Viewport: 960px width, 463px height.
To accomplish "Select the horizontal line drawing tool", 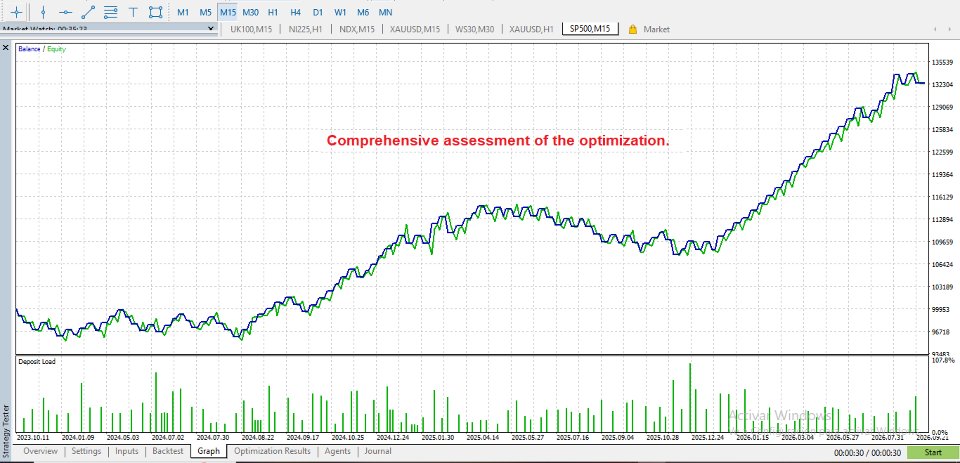I will tap(66, 12).
